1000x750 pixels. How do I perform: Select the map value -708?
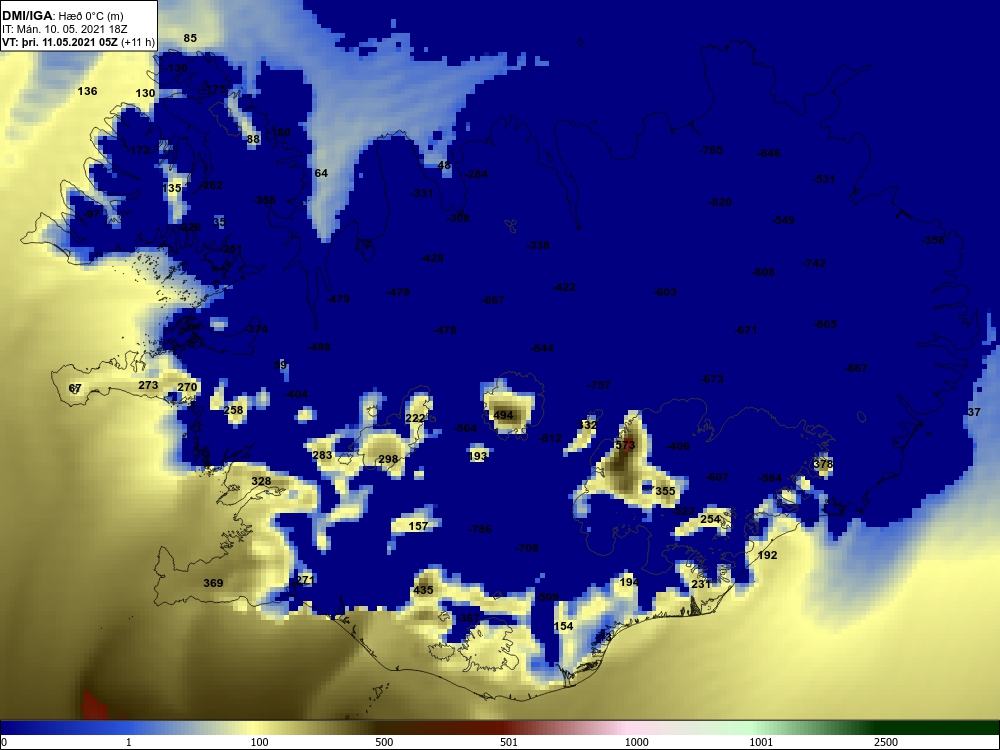(527, 548)
